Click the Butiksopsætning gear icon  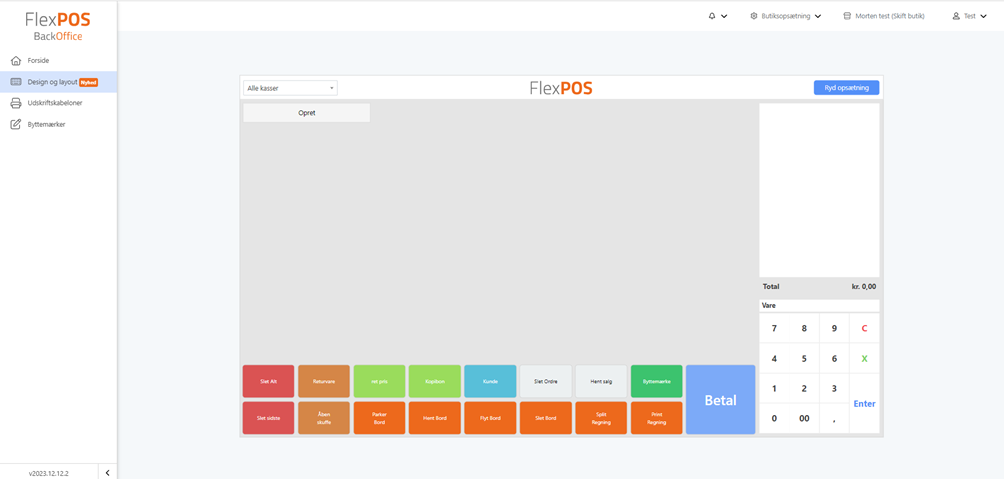coord(754,16)
